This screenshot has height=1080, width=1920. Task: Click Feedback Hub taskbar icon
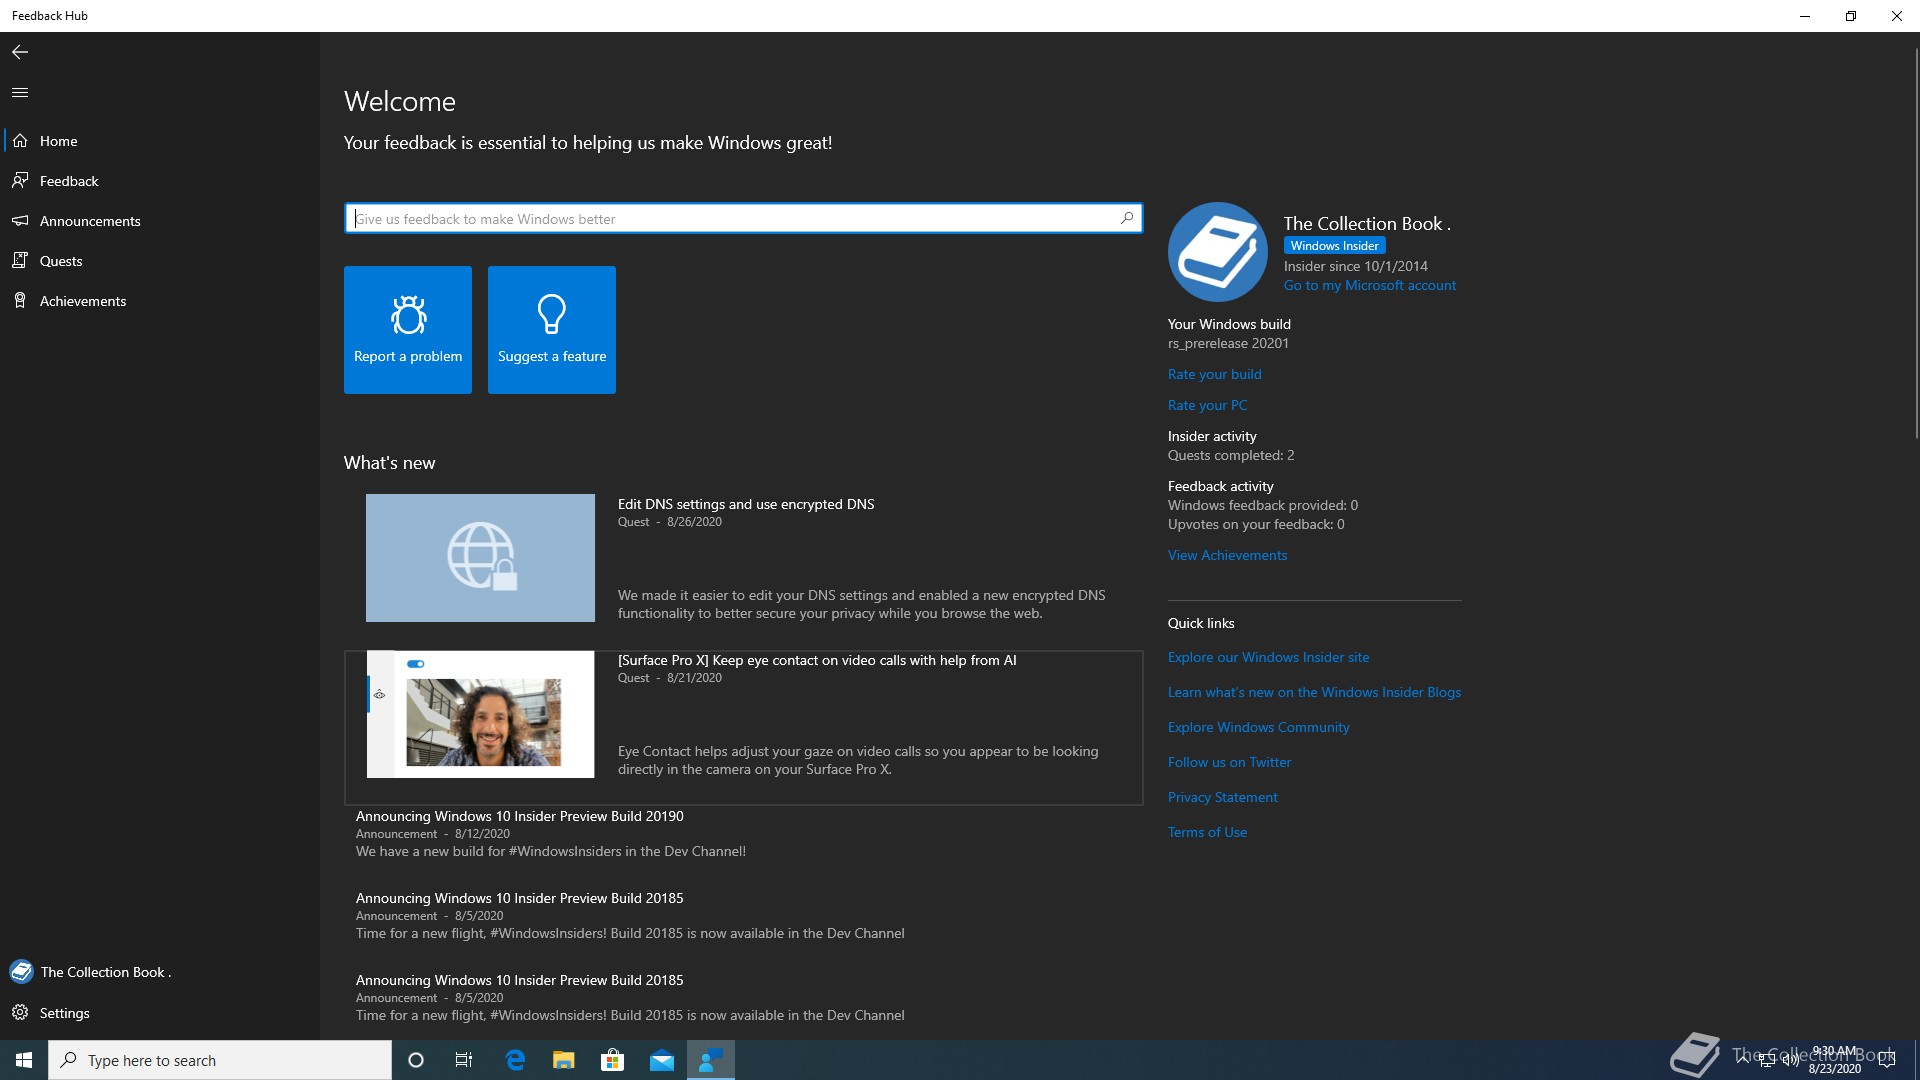click(711, 1060)
